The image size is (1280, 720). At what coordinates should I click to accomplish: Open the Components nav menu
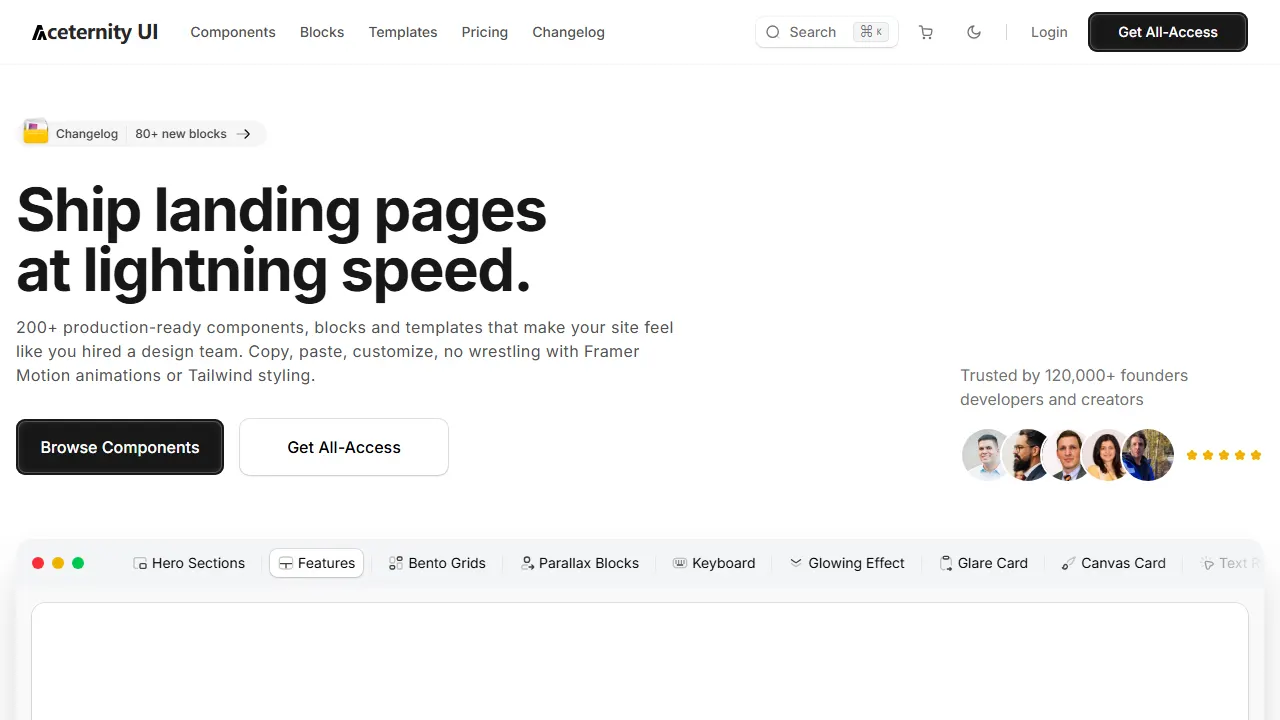233,32
